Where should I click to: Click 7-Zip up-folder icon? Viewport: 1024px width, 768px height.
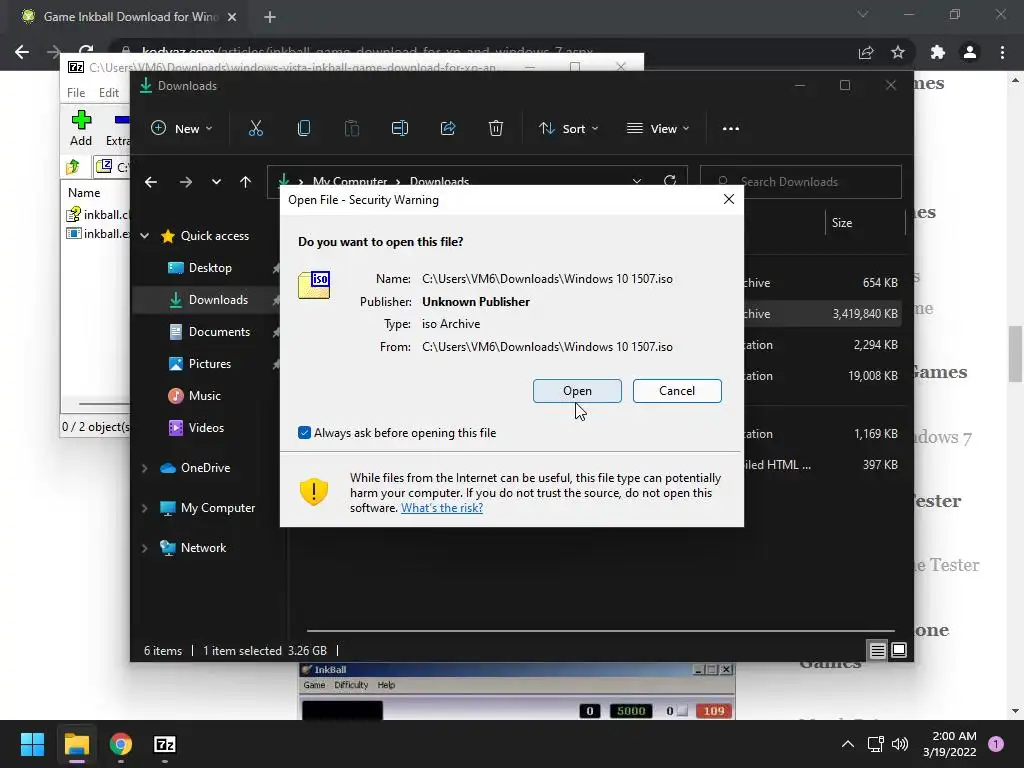click(x=73, y=167)
